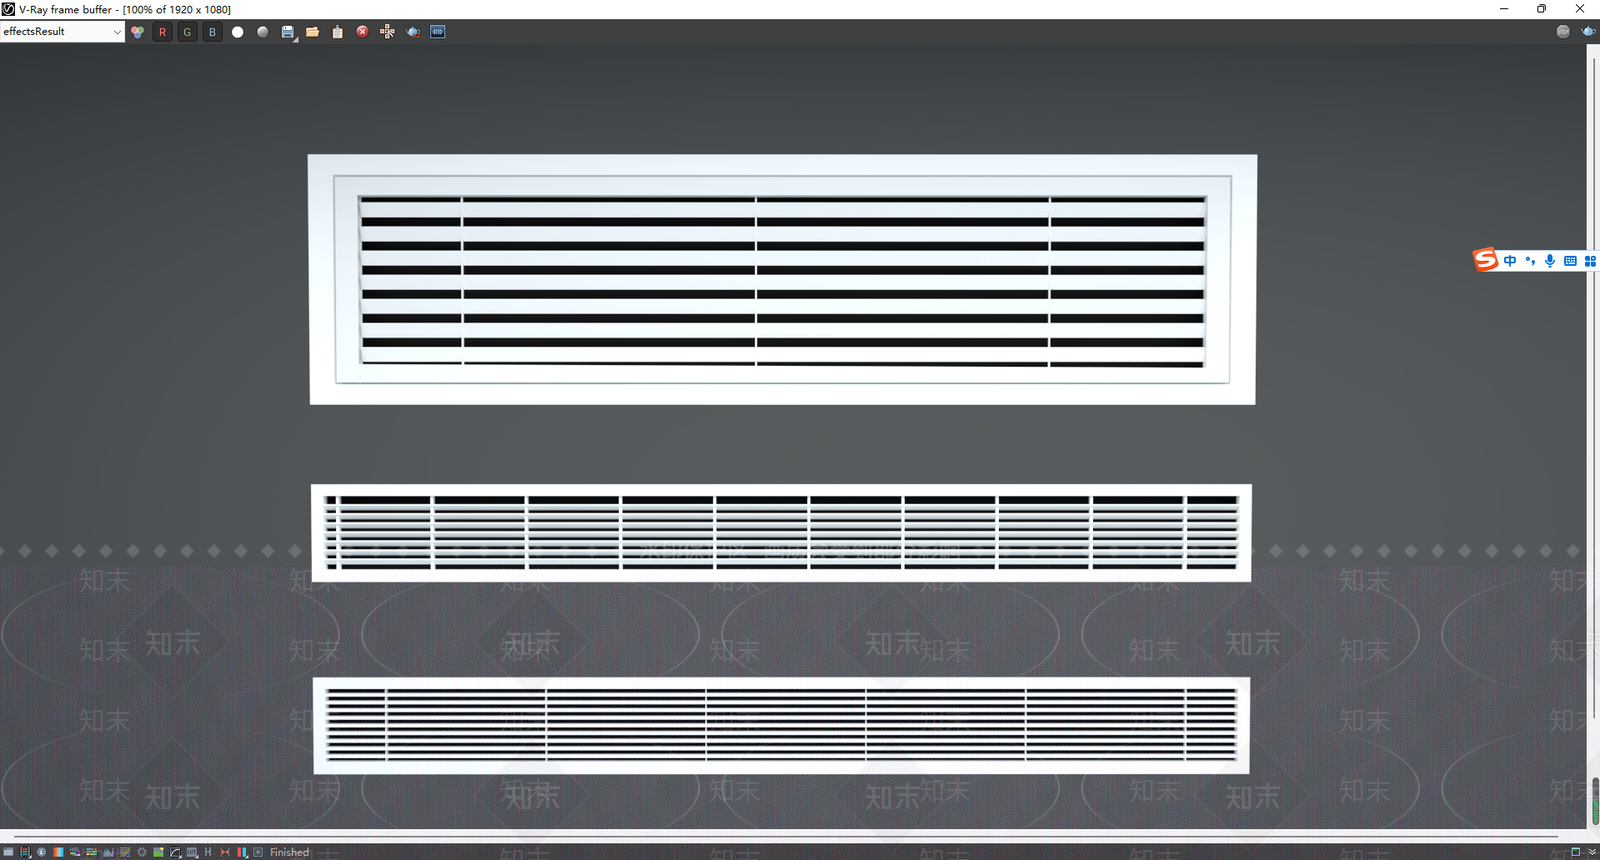The image size is (1600, 860).
Task: Open the pixel information icon
Action: (41, 852)
